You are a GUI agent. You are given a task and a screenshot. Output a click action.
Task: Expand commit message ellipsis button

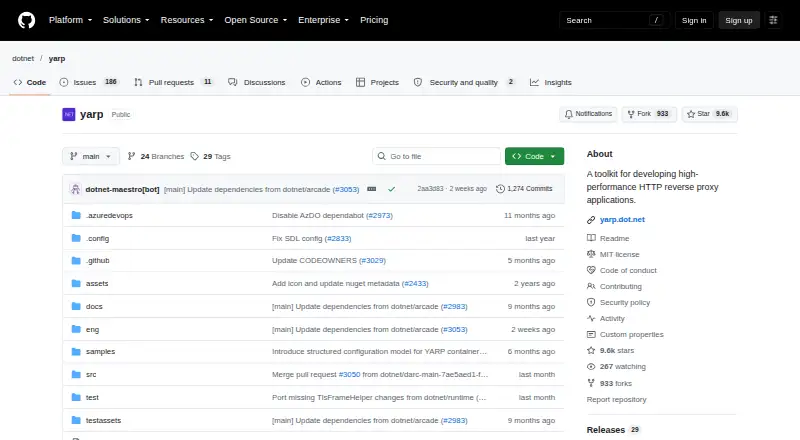tap(372, 189)
